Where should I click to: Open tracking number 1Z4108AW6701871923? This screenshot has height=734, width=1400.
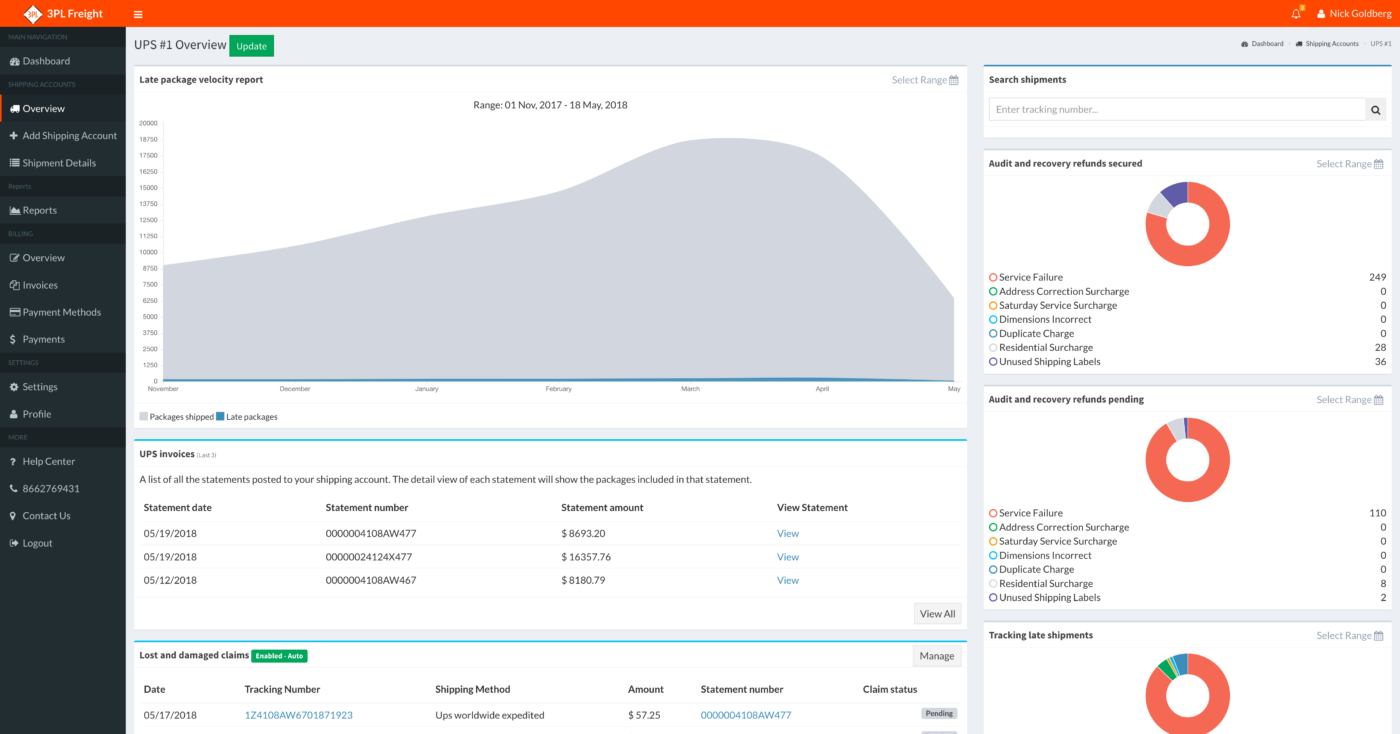tap(299, 715)
